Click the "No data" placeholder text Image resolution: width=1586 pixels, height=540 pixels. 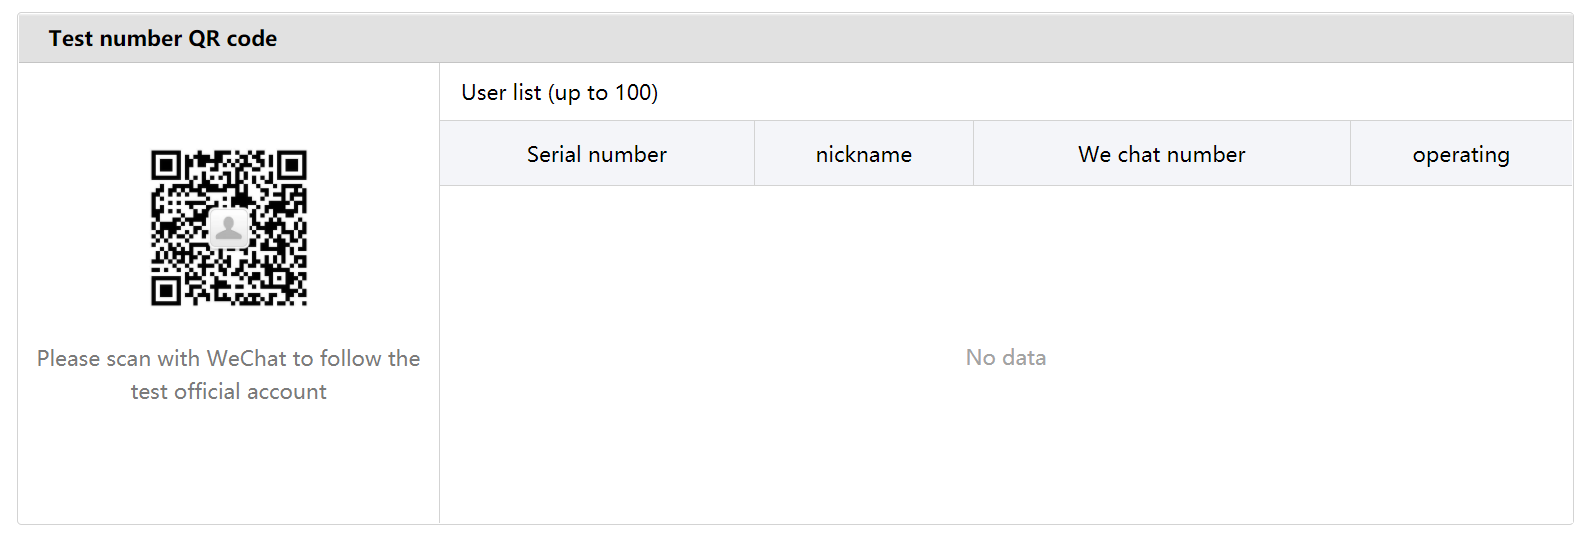pos(1006,357)
